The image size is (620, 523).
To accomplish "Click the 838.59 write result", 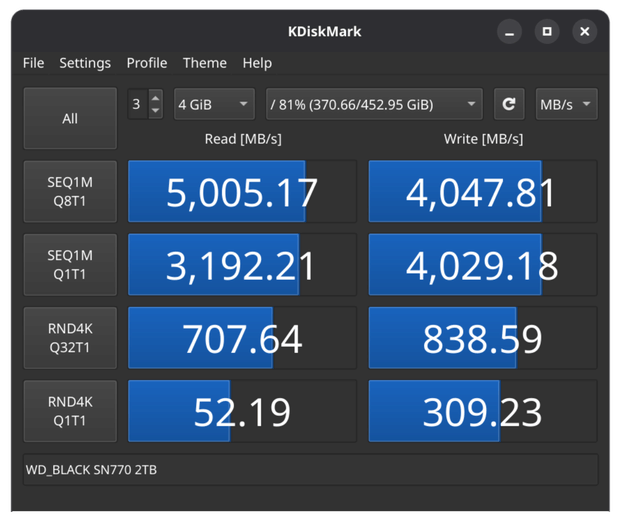I will (x=482, y=338).
